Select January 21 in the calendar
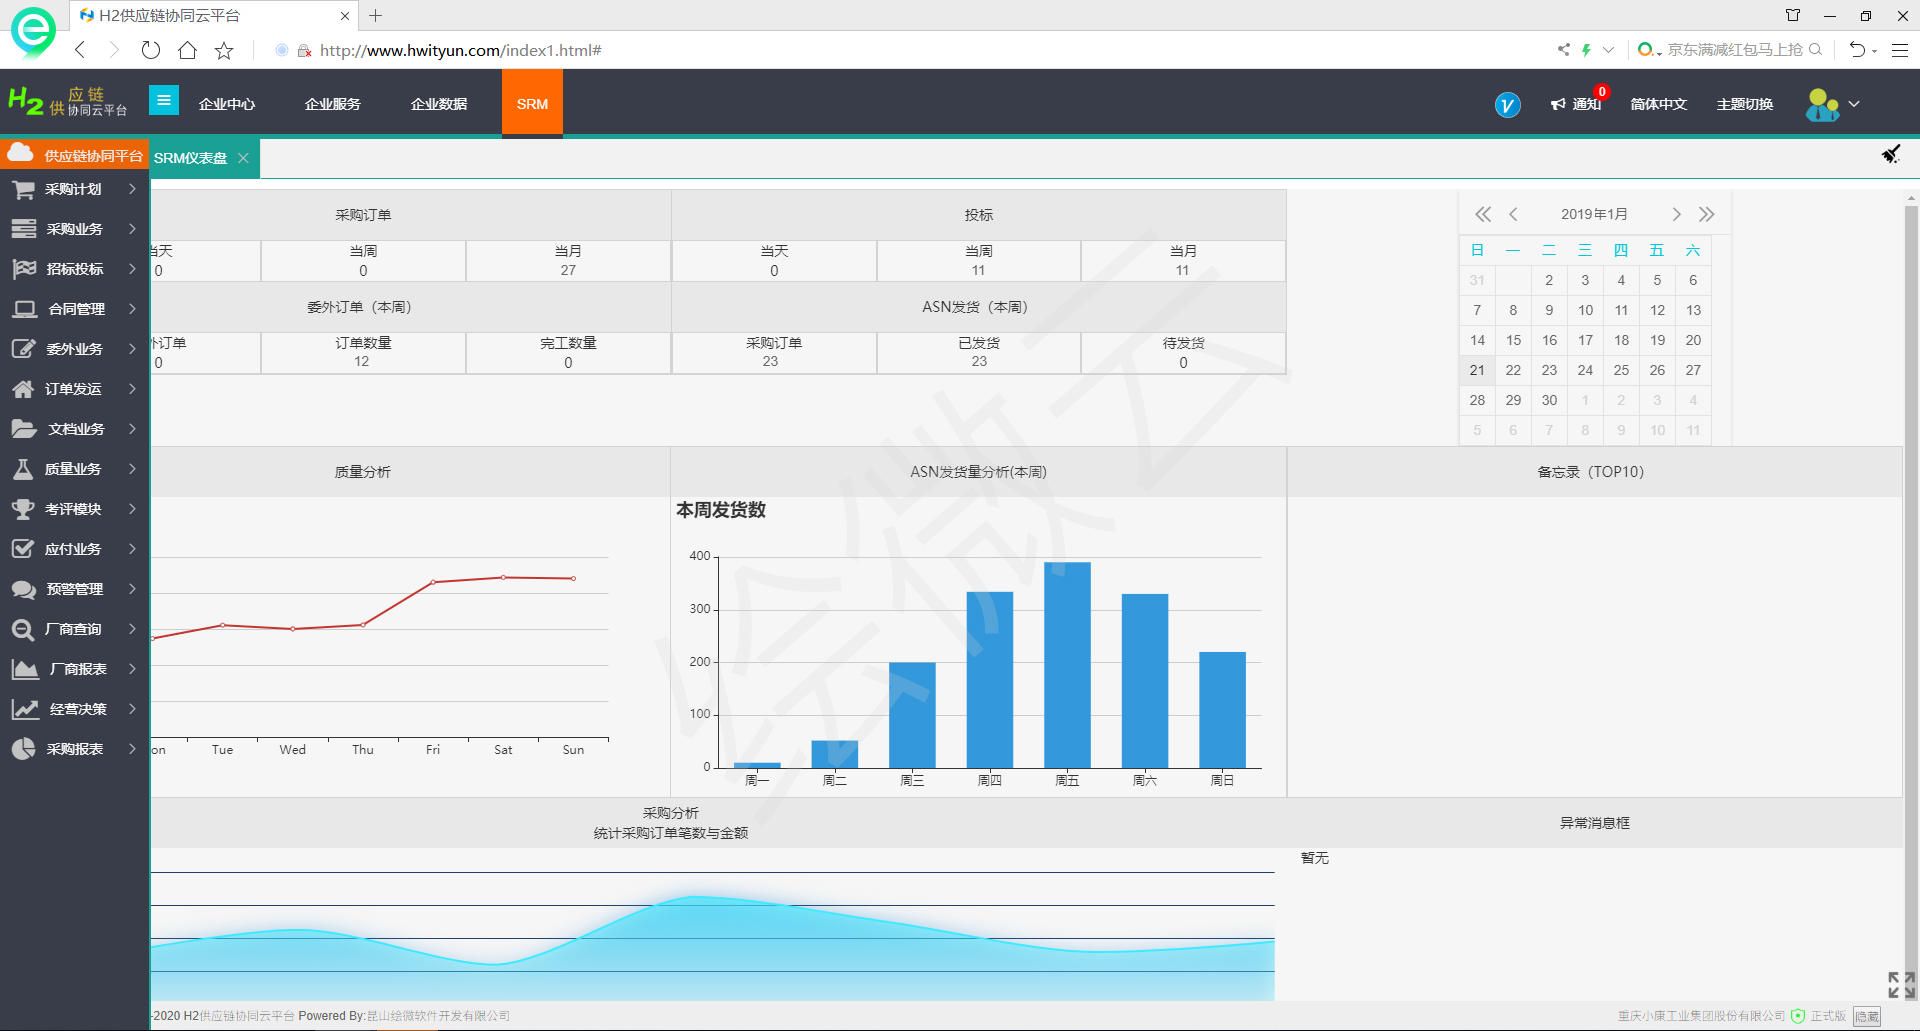This screenshot has height=1031, width=1920. pos(1477,370)
